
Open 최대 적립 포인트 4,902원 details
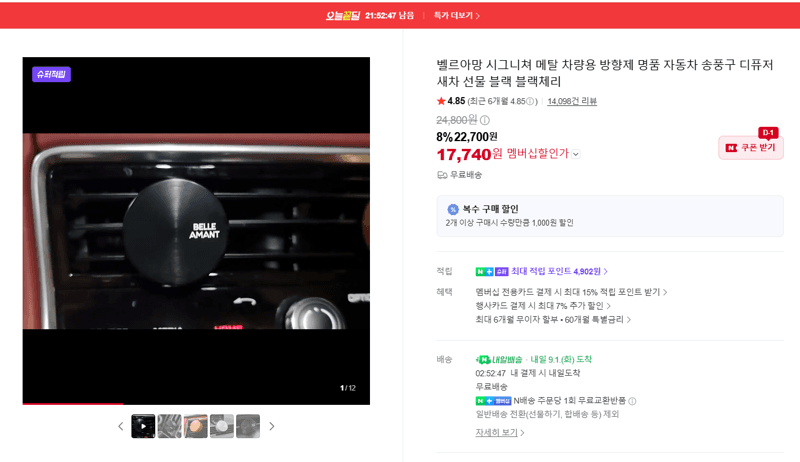click(x=559, y=271)
